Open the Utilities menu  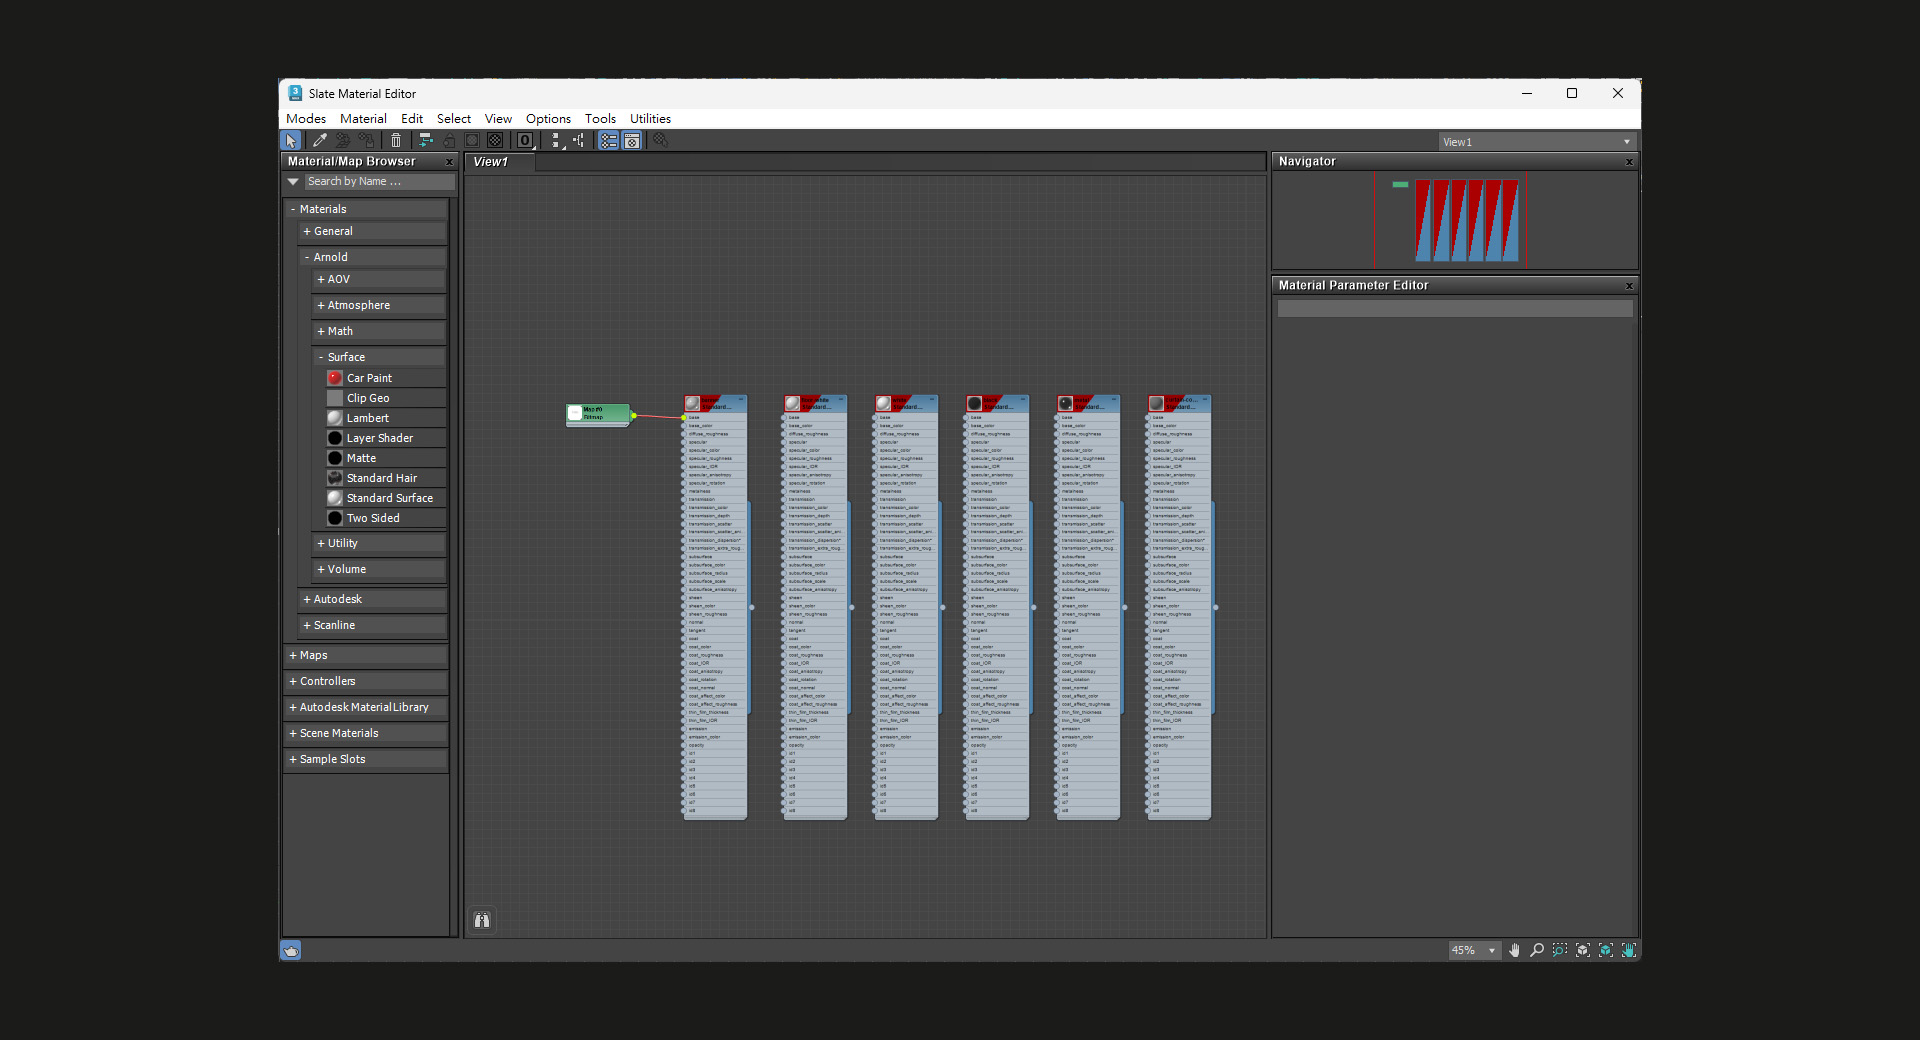[x=650, y=119]
